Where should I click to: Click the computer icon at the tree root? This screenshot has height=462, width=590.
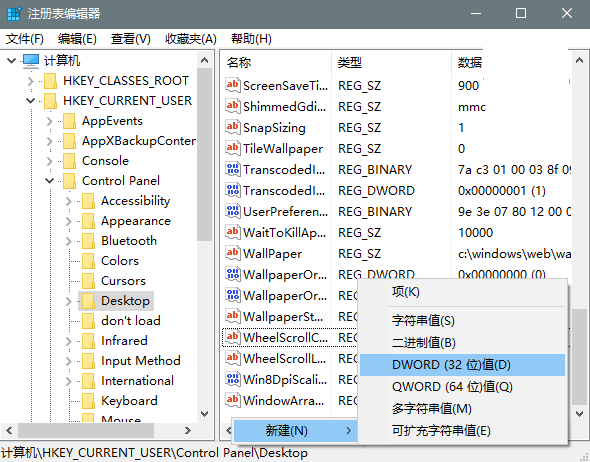click(31, 61)
